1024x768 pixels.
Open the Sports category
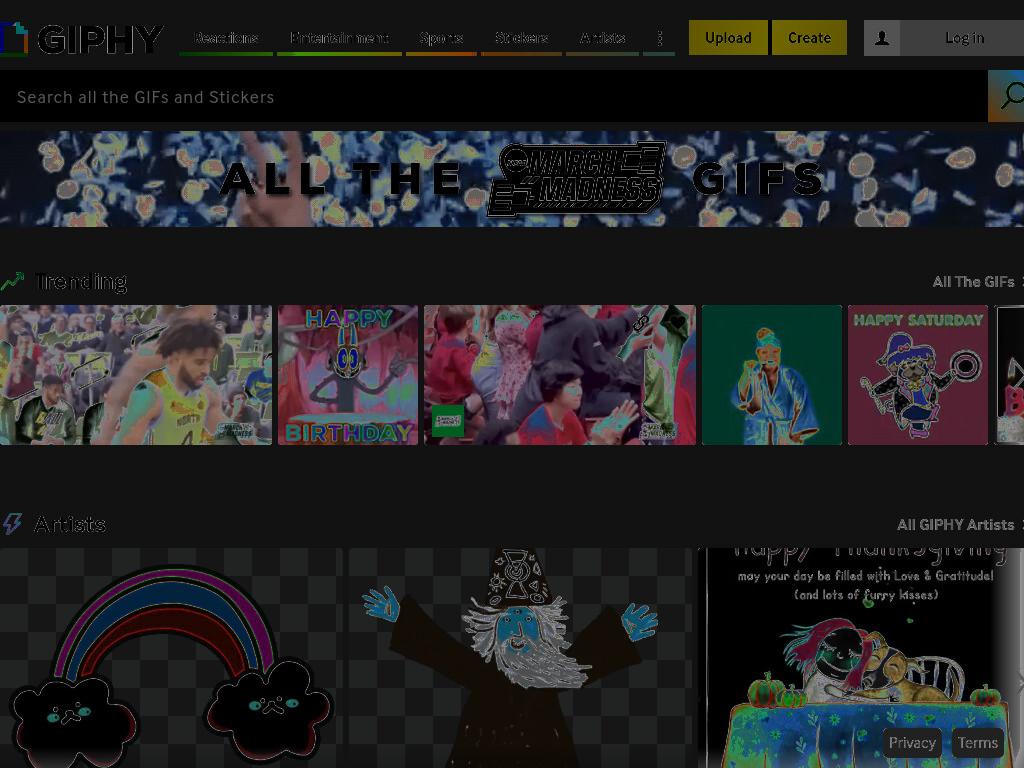coord(441,38)
